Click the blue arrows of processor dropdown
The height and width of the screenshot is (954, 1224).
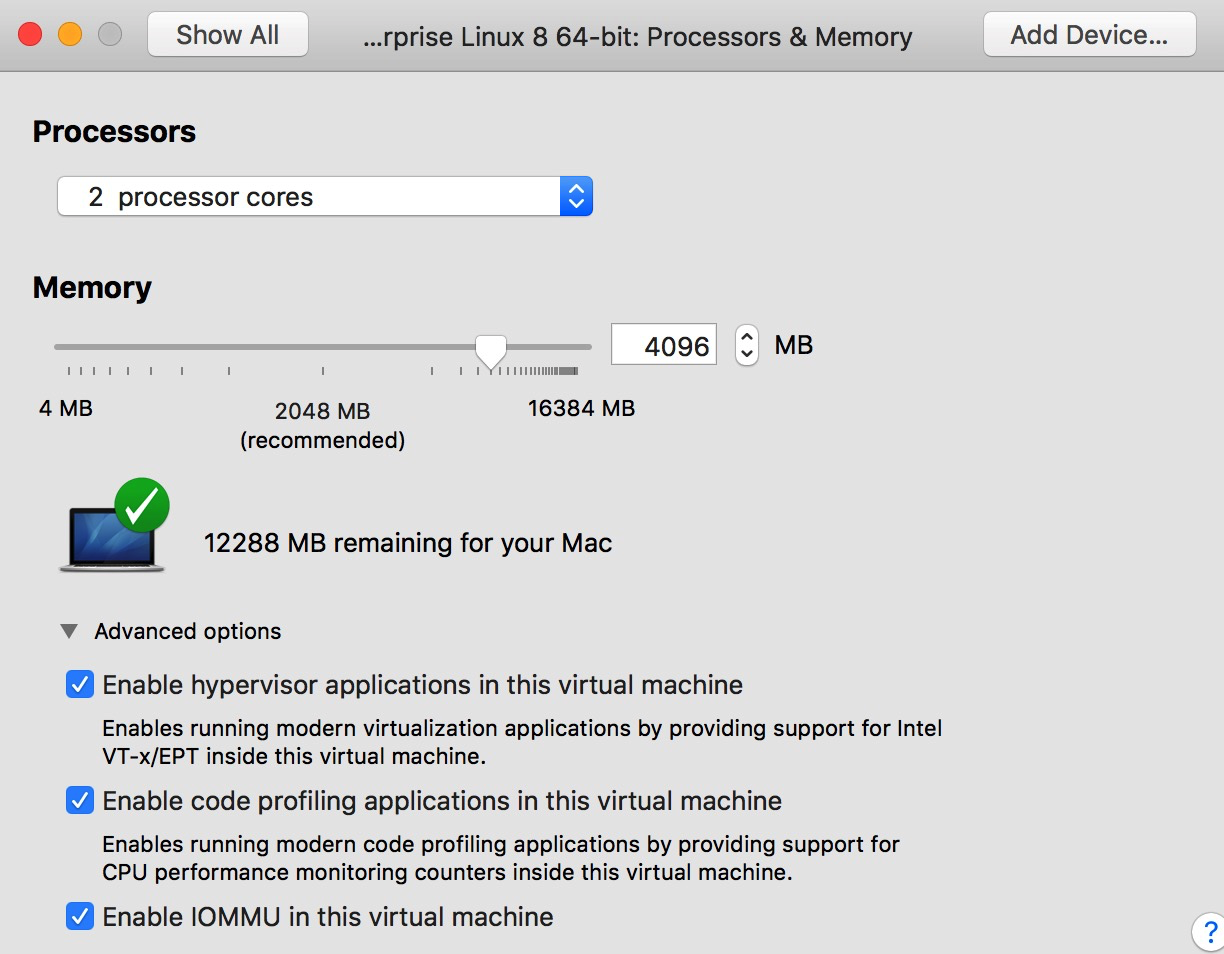576,197
